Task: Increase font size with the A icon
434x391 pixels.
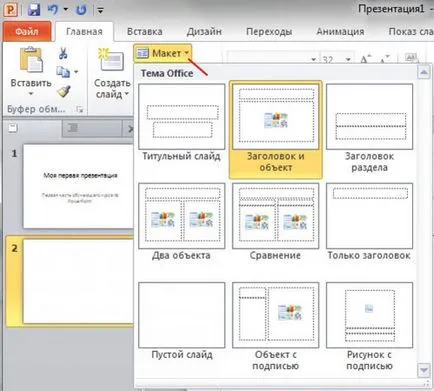Action: click(x=365, y=59)
